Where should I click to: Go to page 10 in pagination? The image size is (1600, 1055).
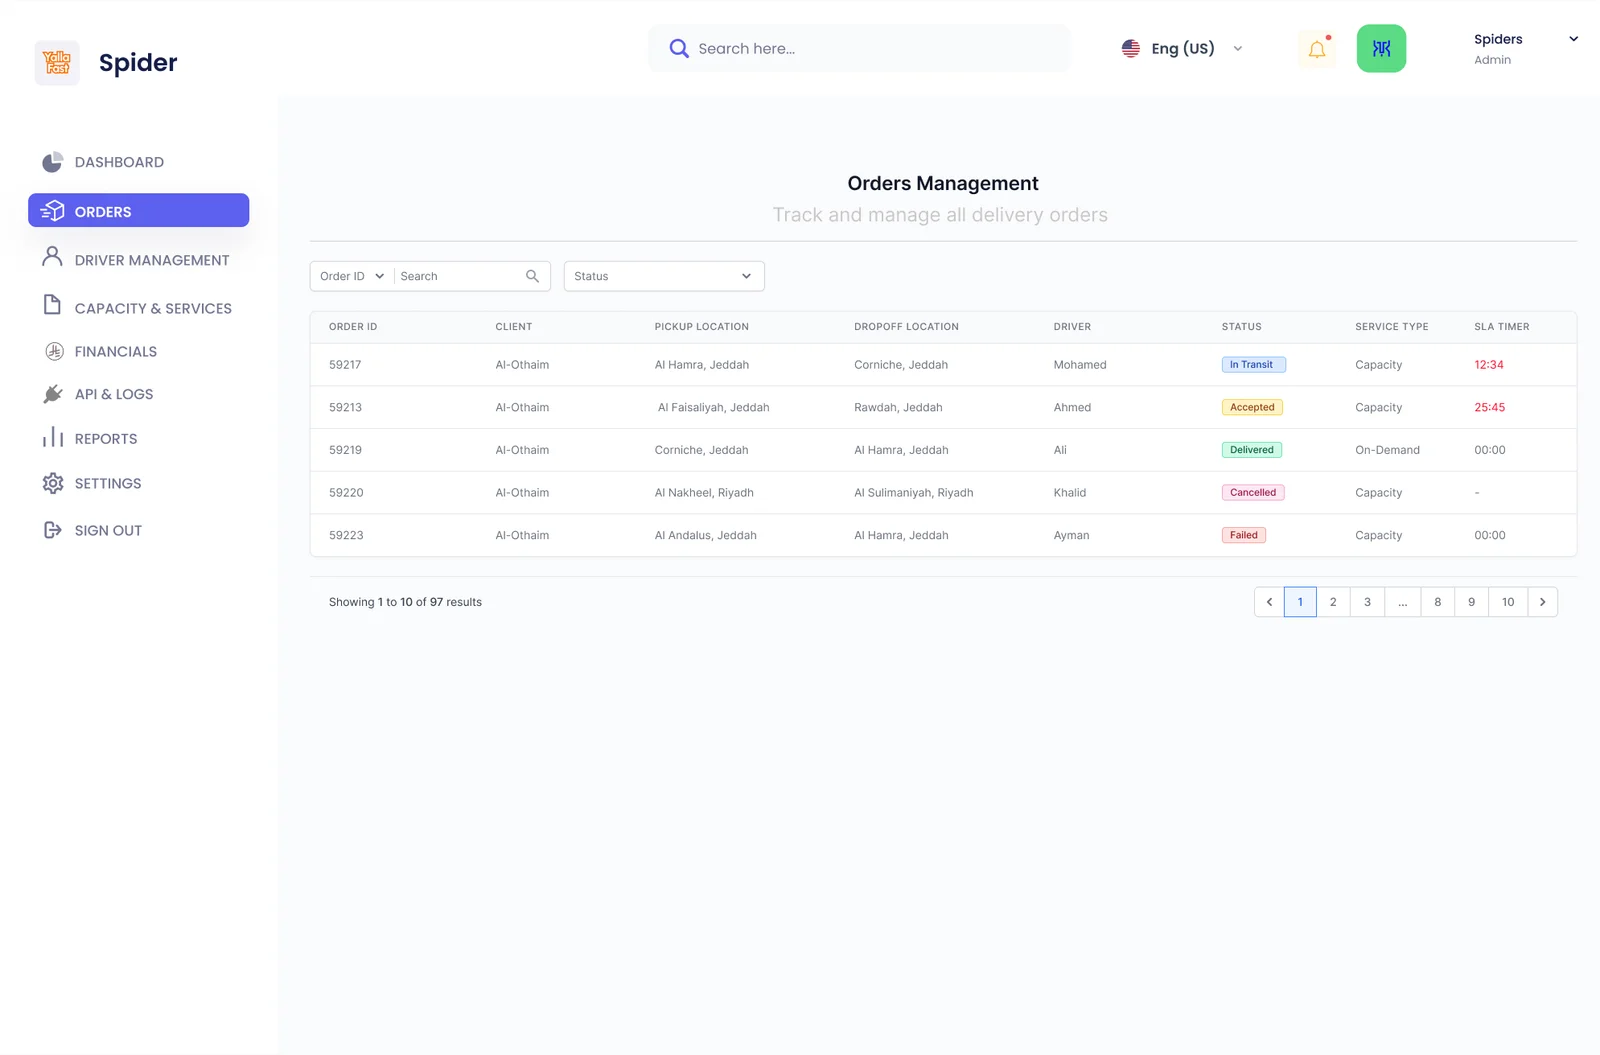tap(1508, 602)
